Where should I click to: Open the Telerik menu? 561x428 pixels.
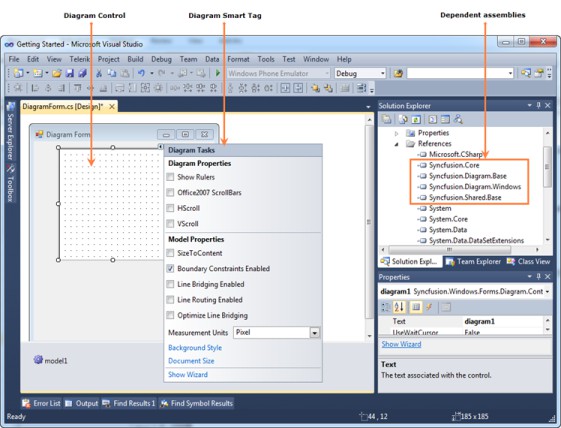coord(79,59)
